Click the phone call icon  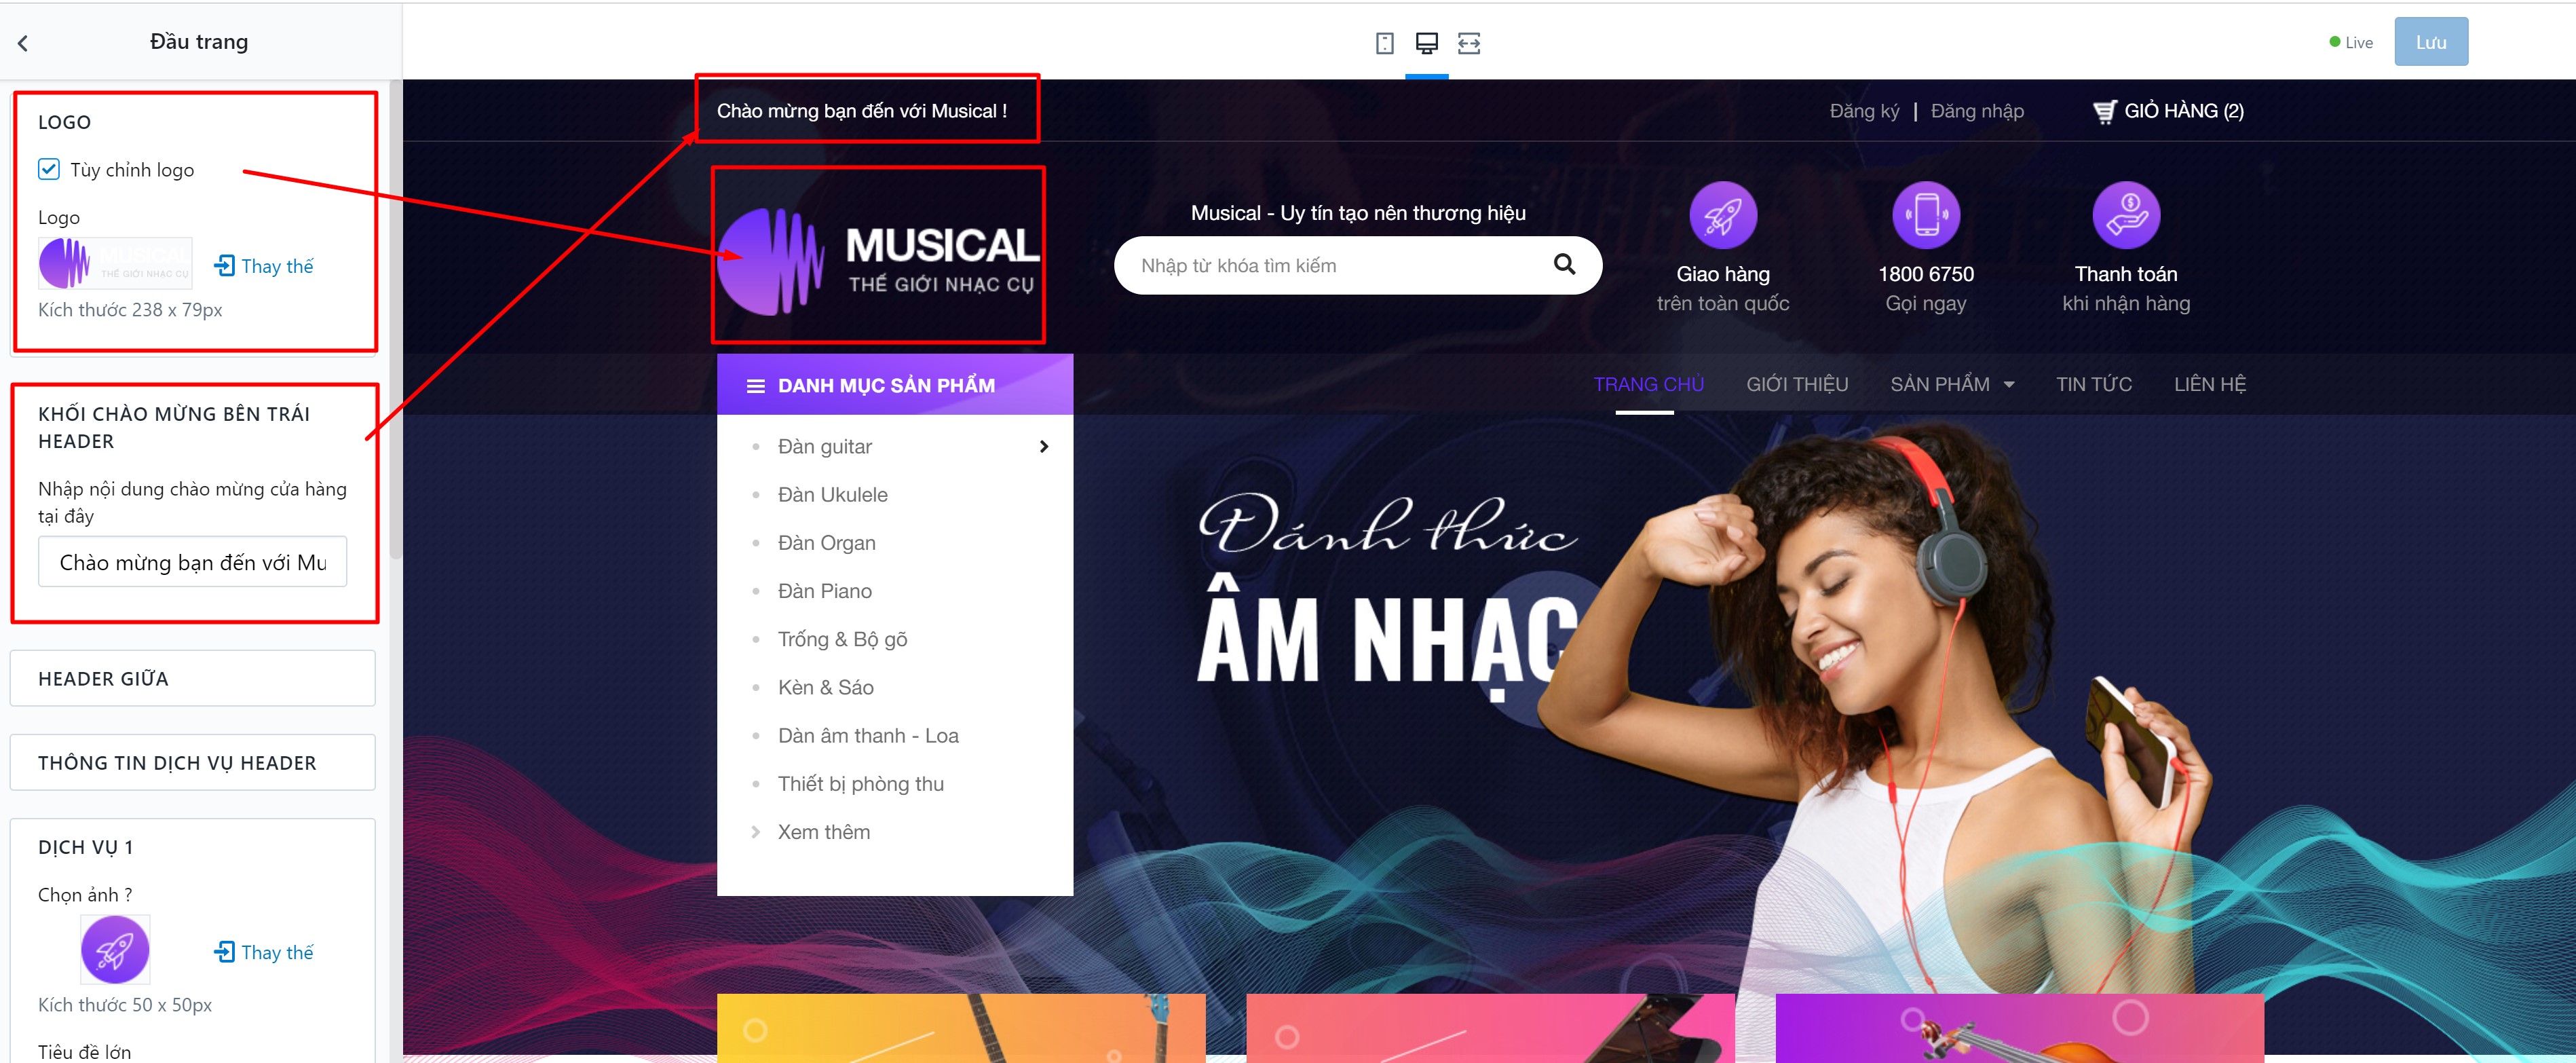pos(1925,216)
